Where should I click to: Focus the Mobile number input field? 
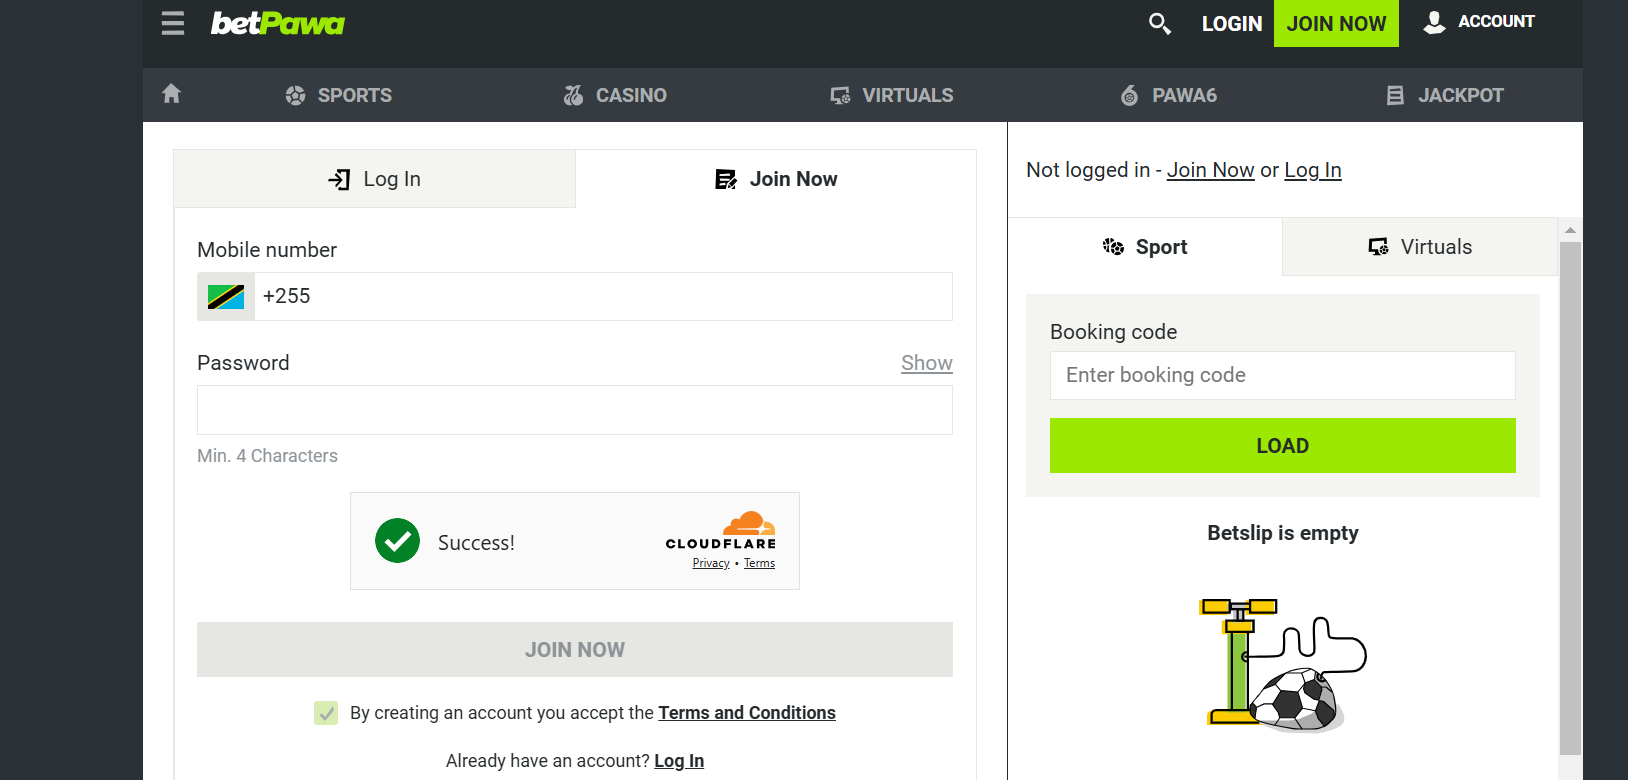(x=604, y=296)
